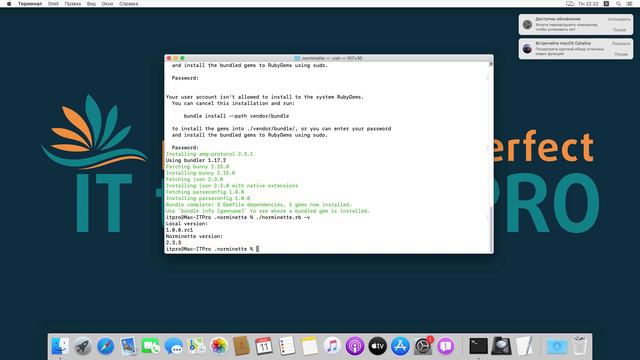Click the macOS Catalina notification icon
640x360 pixels.
tap(527, 49)
